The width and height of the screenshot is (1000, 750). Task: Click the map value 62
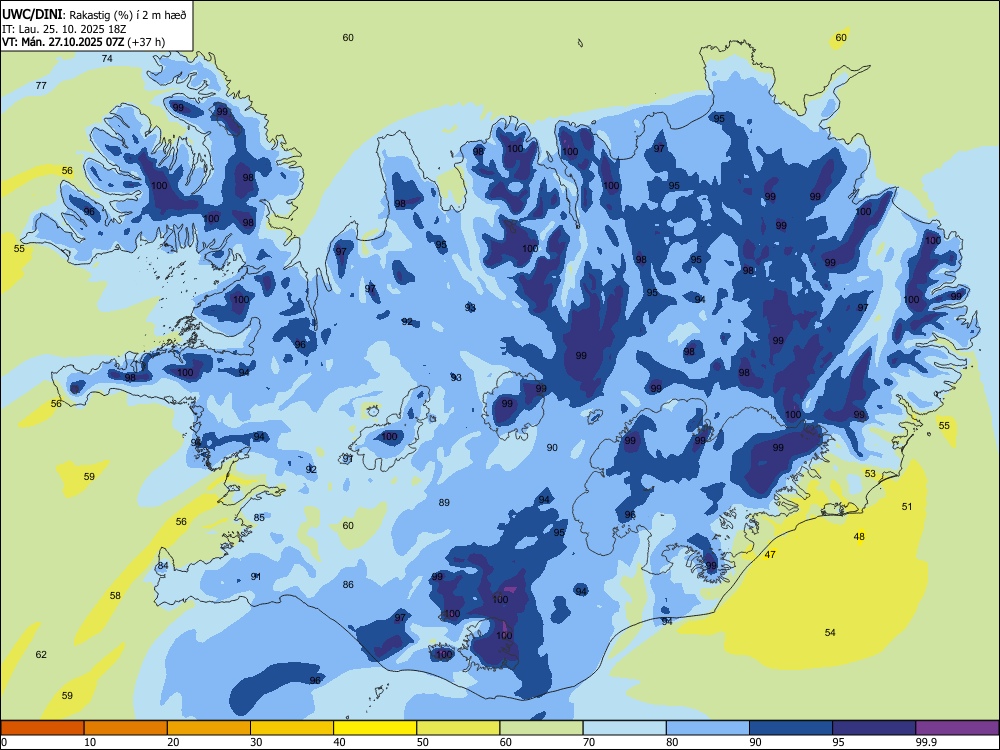click(41, 654)
